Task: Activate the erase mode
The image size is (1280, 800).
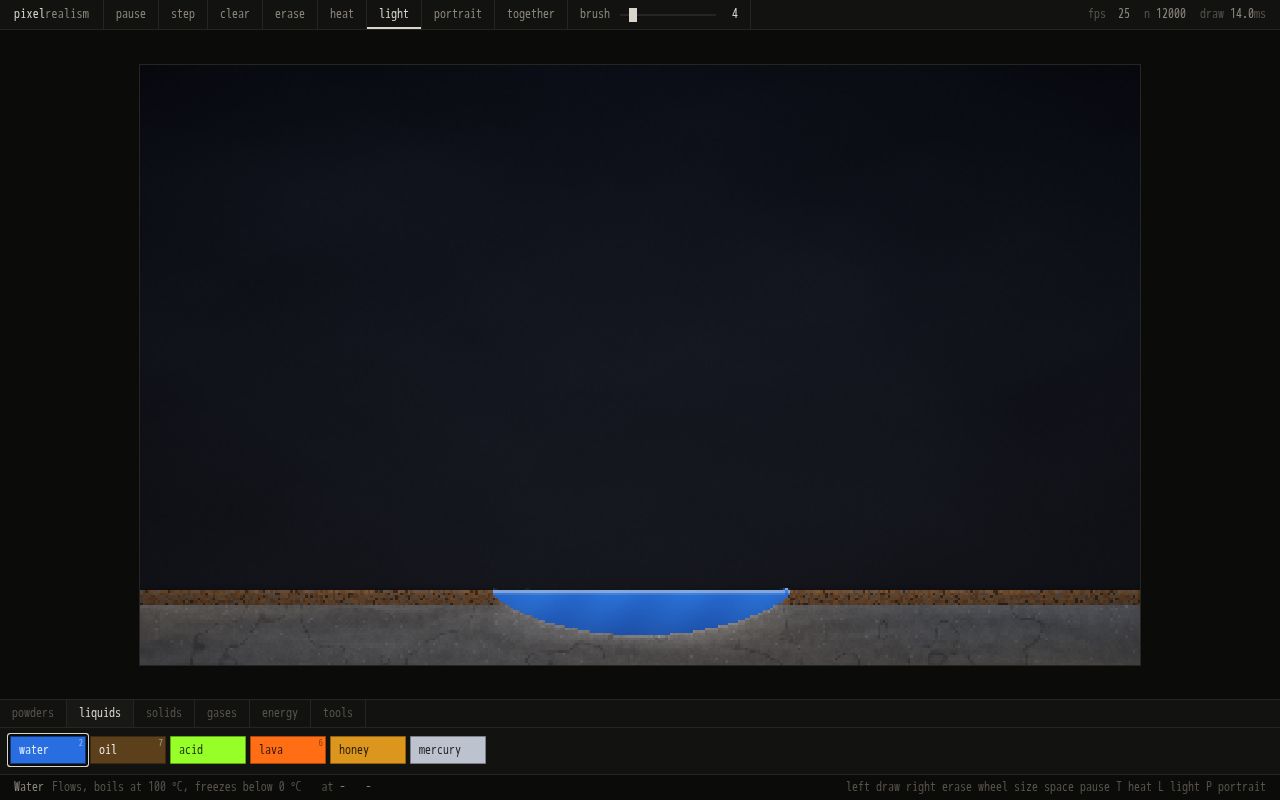Action: [290, 14]
